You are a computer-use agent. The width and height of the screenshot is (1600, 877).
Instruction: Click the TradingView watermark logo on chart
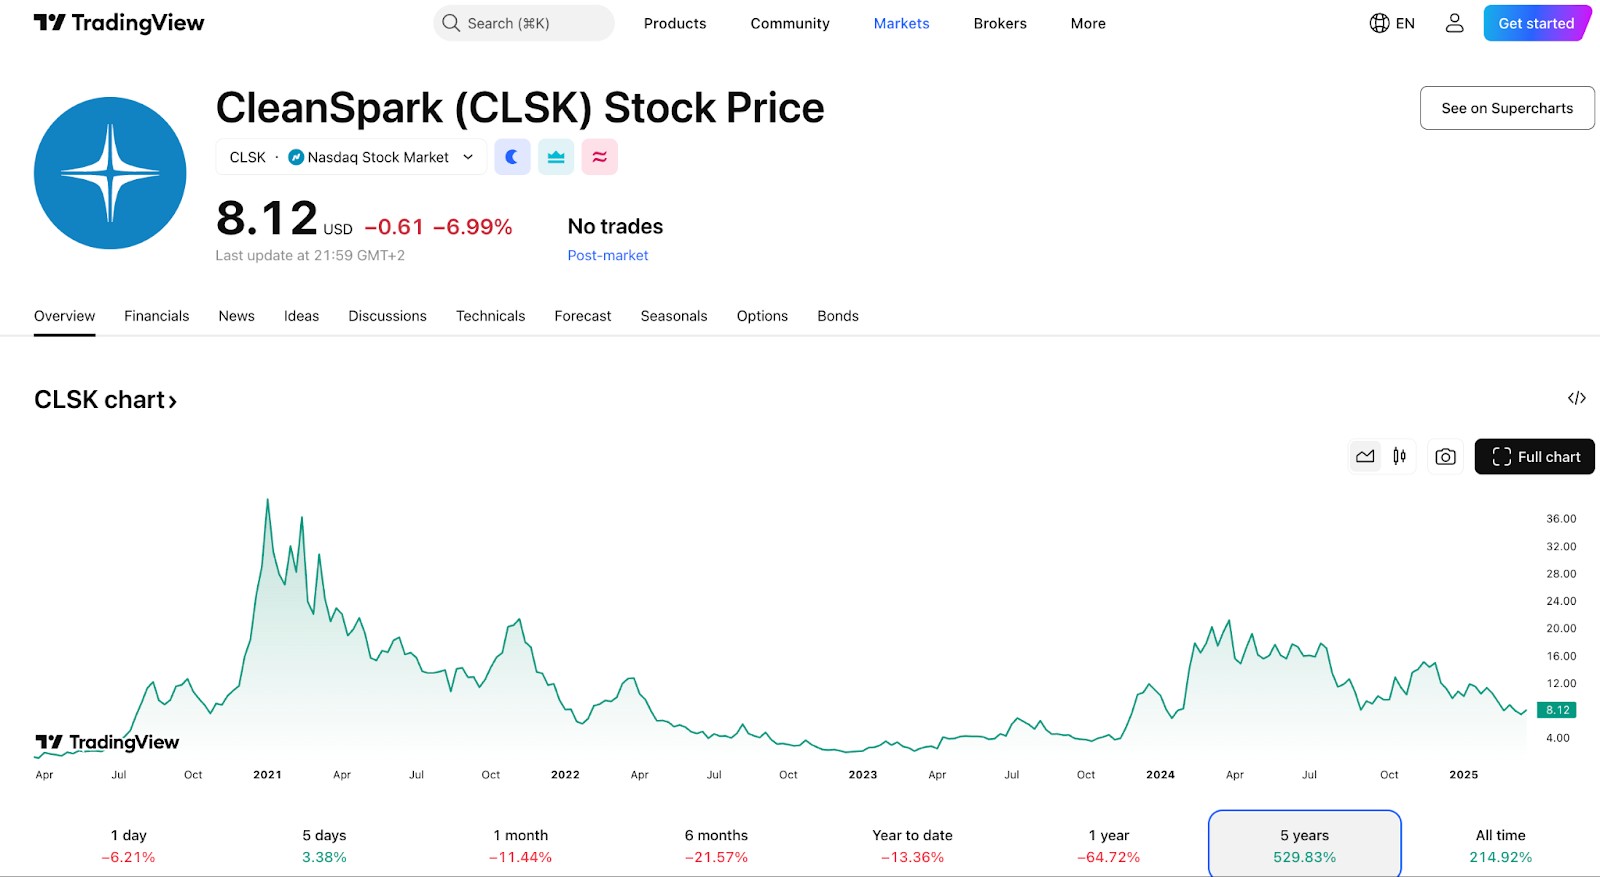point(107,742)
